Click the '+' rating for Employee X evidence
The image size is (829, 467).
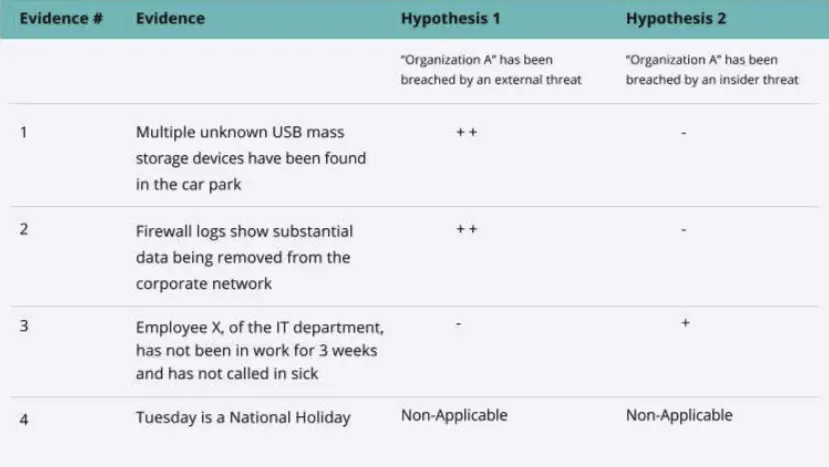[685, 323]
